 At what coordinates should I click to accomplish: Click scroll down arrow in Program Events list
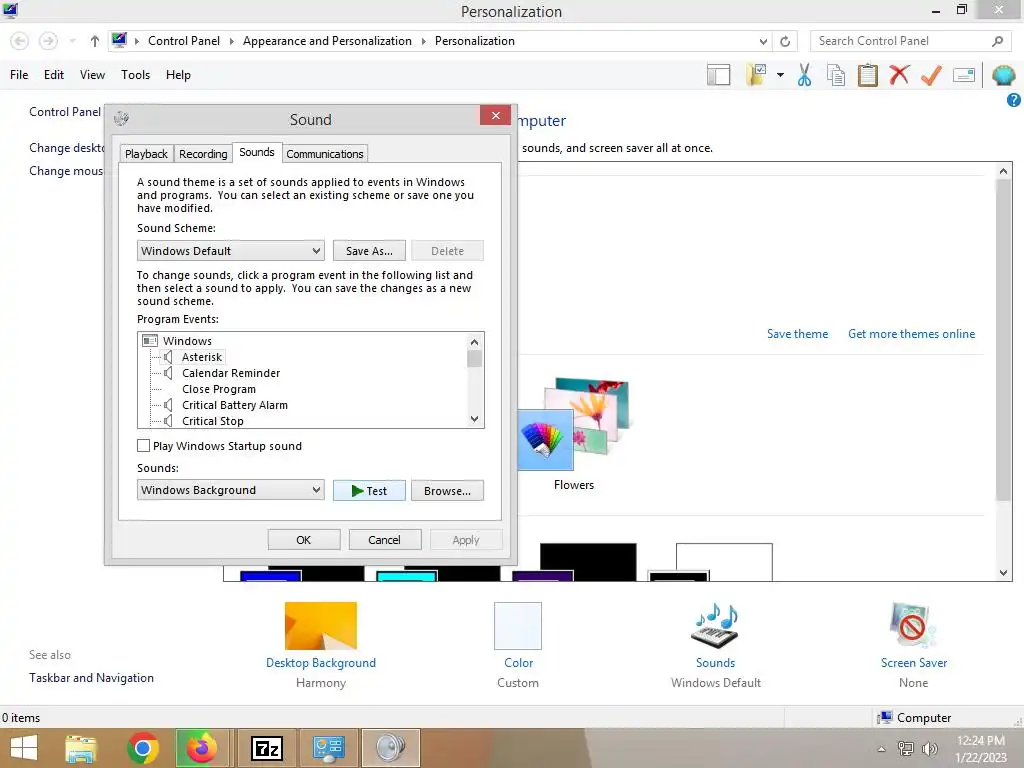pos(475,419)
